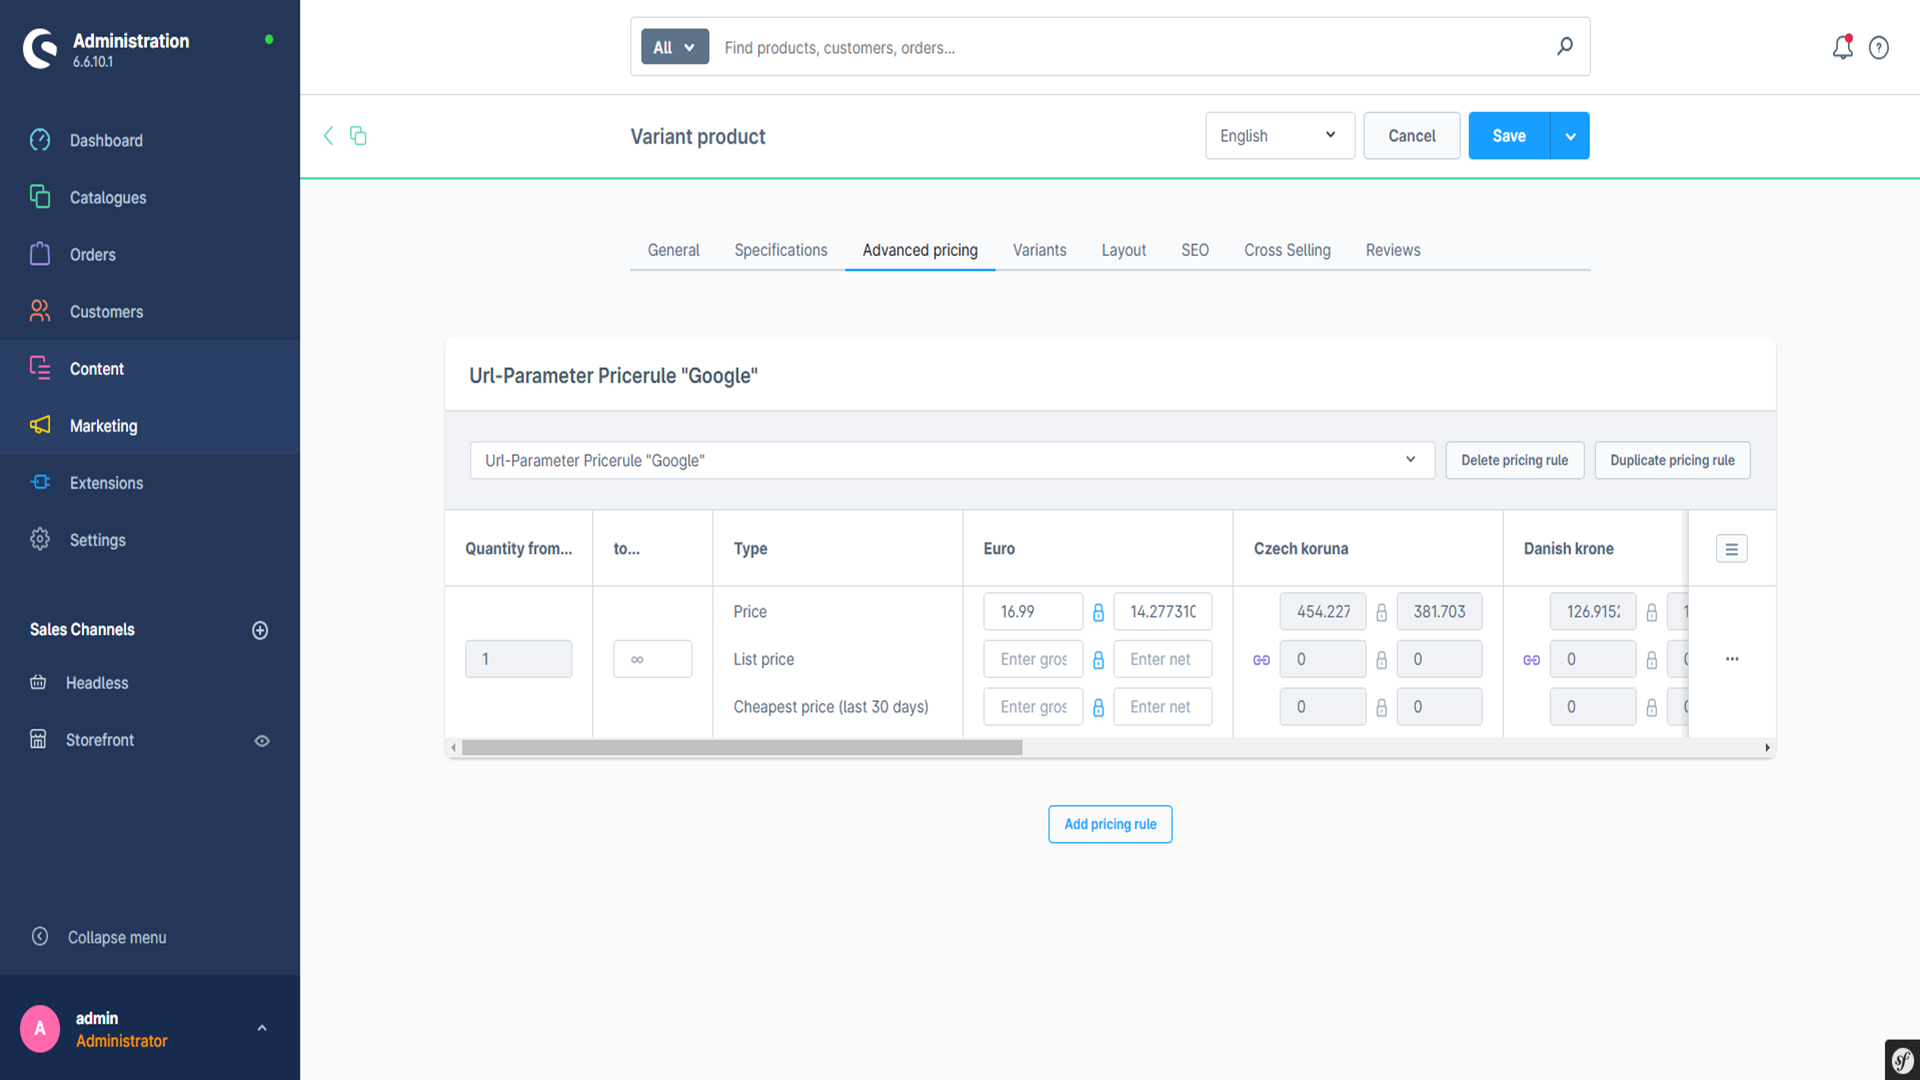This screenshot has width=1920, height=1080.
Task: Switch to the Specifications tab
Action: [x=781, y=250]
